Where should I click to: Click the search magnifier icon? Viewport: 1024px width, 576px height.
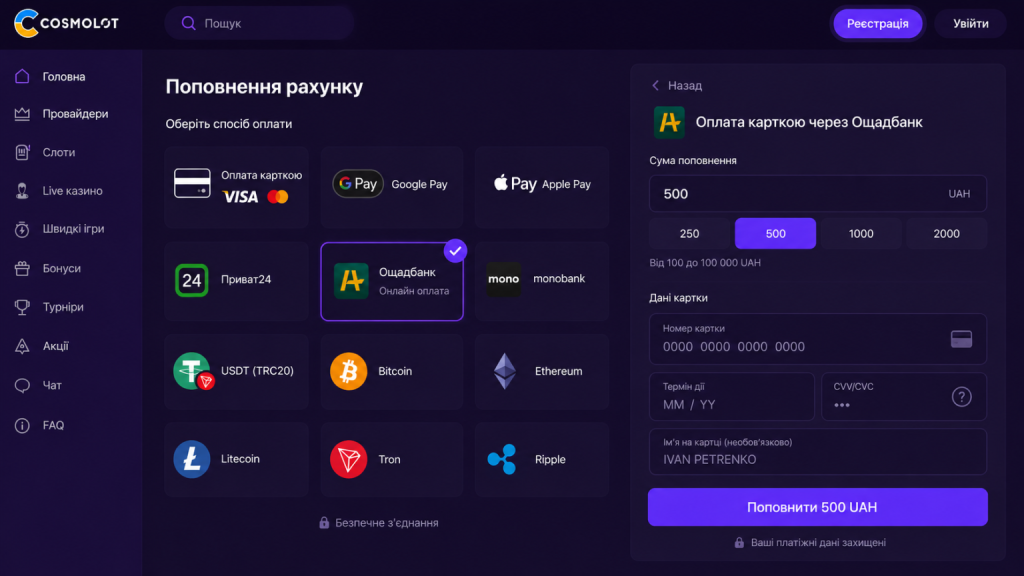189,24
